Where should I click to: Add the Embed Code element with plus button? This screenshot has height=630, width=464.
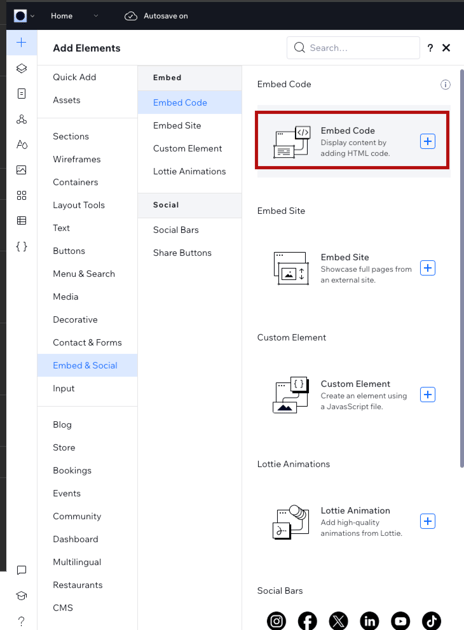tap(428, 141)
